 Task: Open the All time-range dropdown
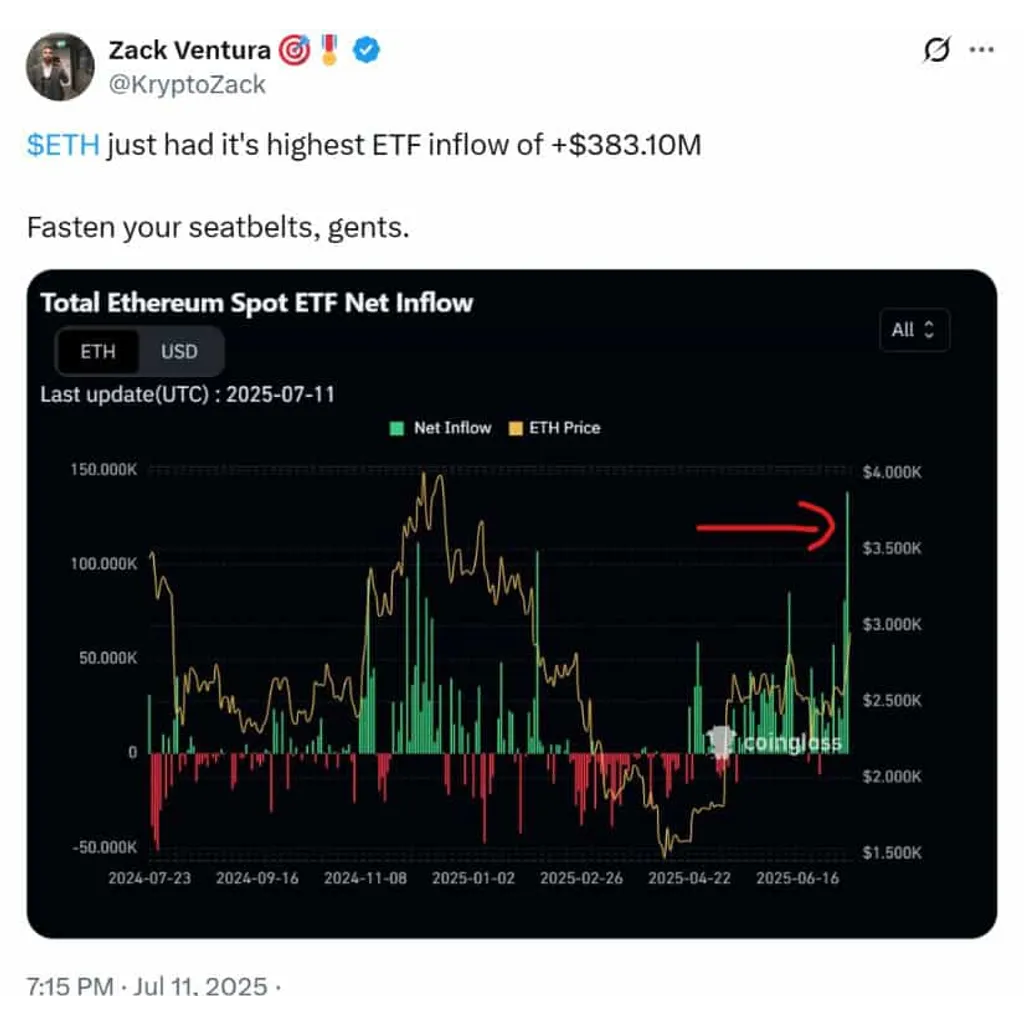pos(914,330)
